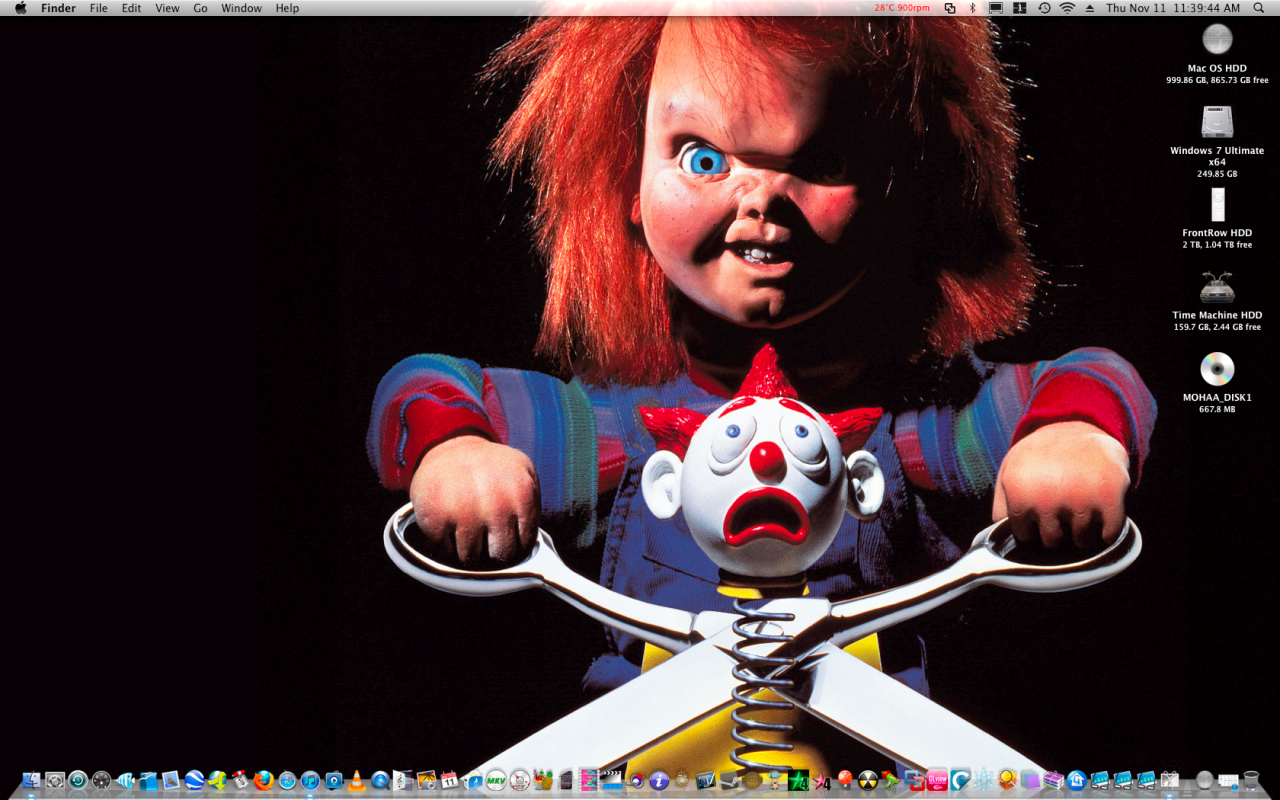Open the Apple menu
Viewport: 1280px width, 800px height.
(20, 8)
